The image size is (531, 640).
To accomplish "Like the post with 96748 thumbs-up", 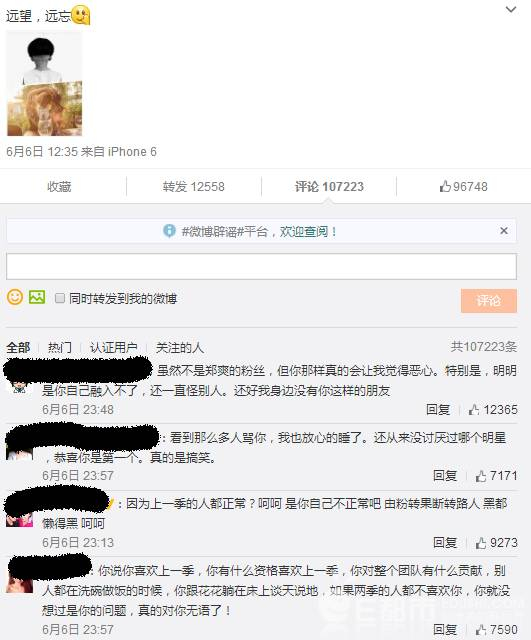I will pos(463,187).
